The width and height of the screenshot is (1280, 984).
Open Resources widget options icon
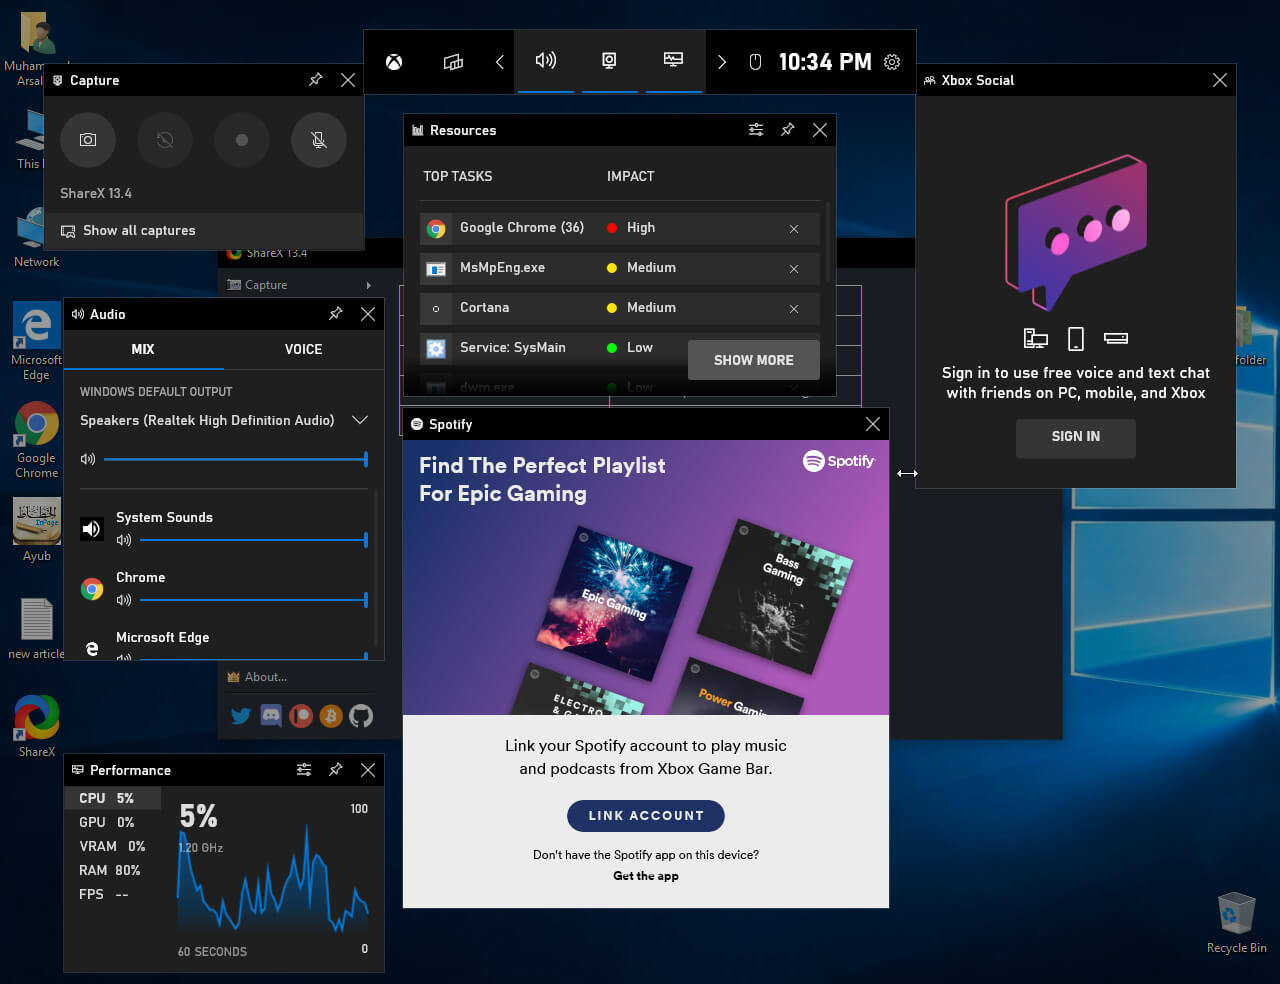point(756,130)
